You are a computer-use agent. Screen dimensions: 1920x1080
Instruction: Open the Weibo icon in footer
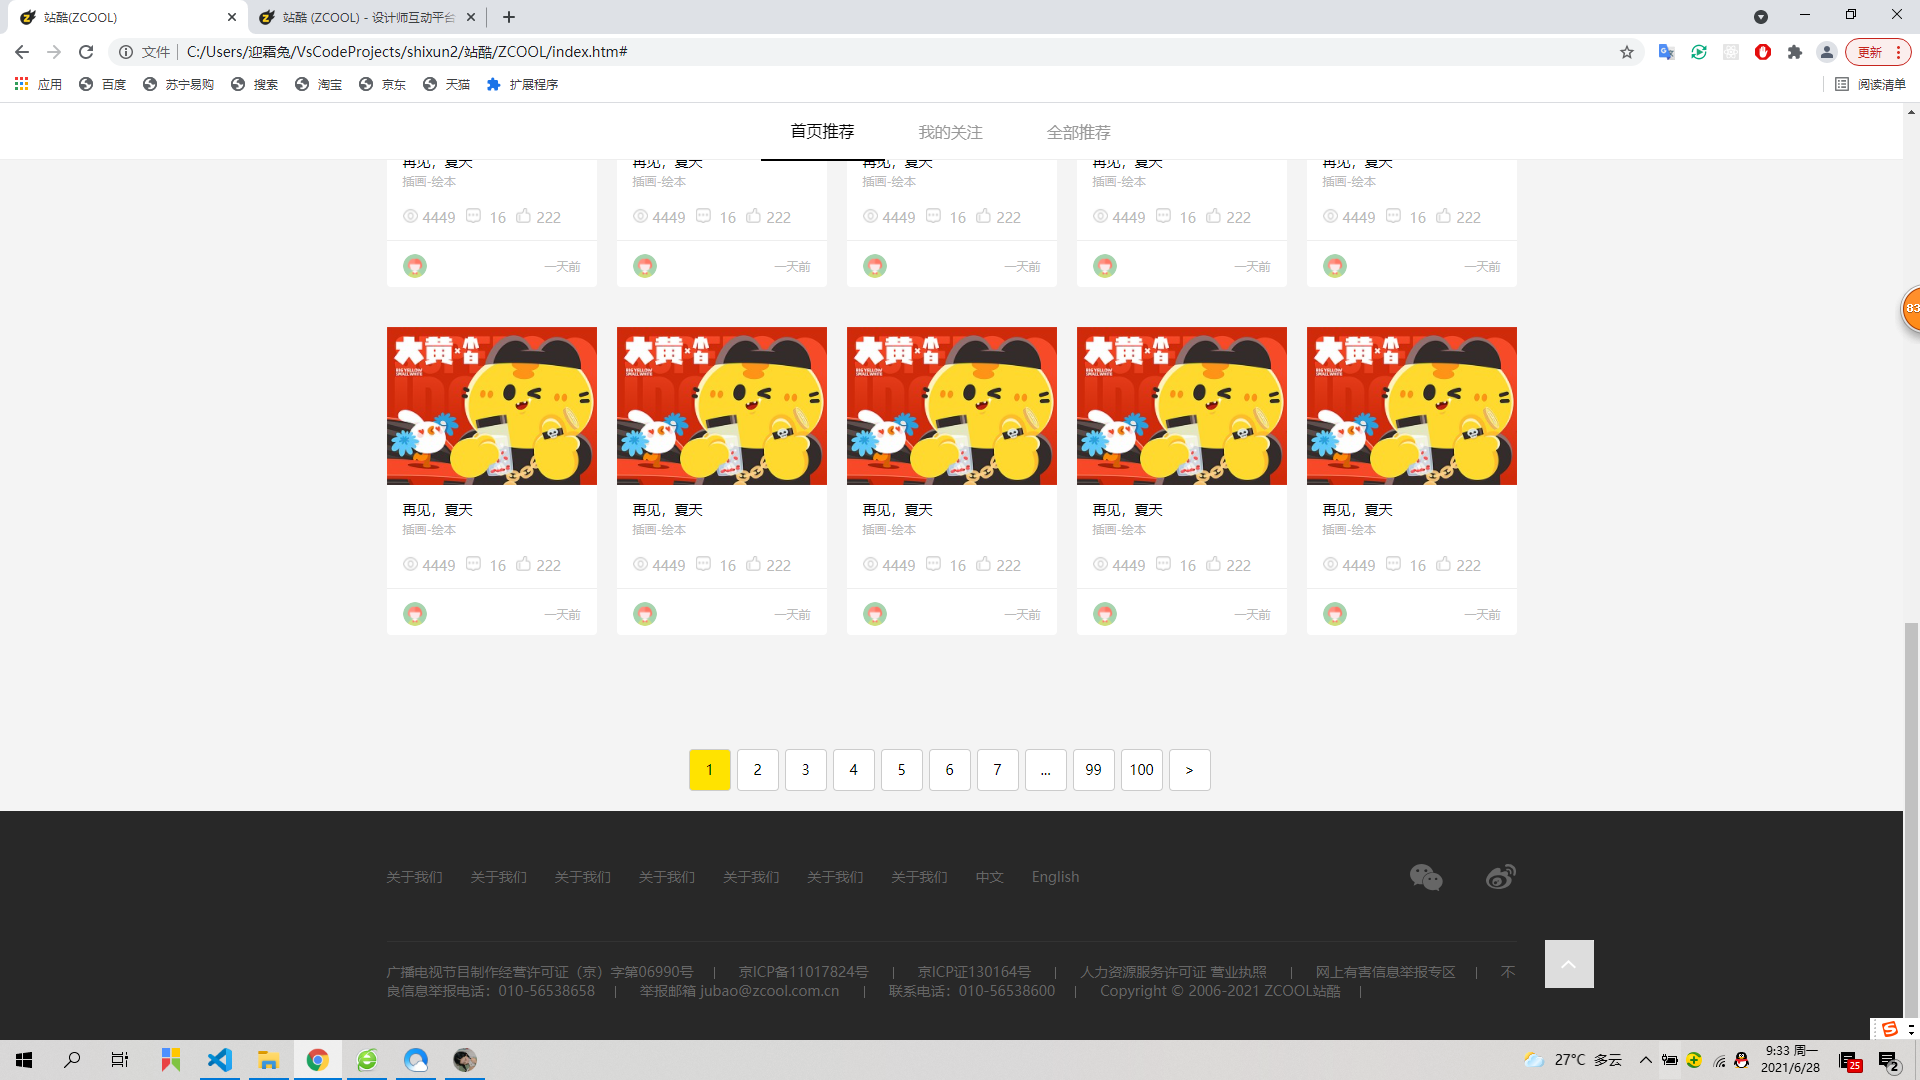(x=1500, y=877)
